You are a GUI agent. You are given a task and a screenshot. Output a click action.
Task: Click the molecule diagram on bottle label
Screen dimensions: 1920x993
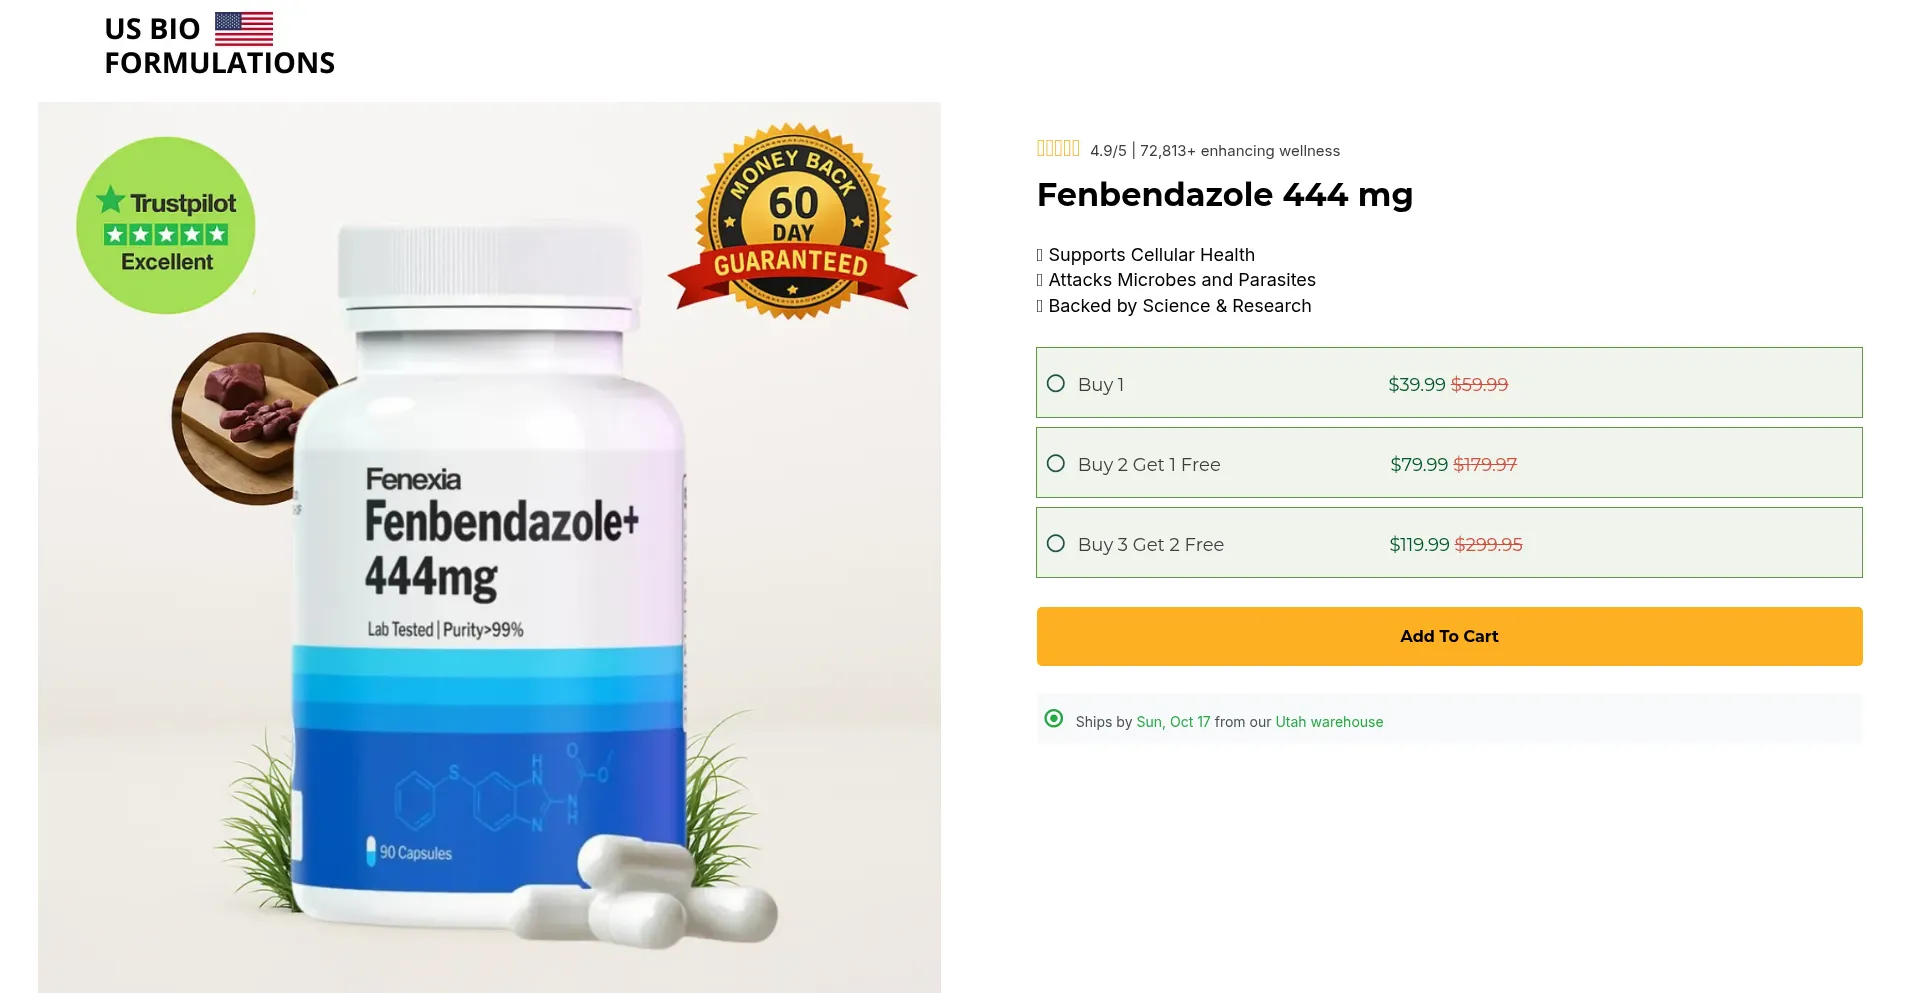501,789
